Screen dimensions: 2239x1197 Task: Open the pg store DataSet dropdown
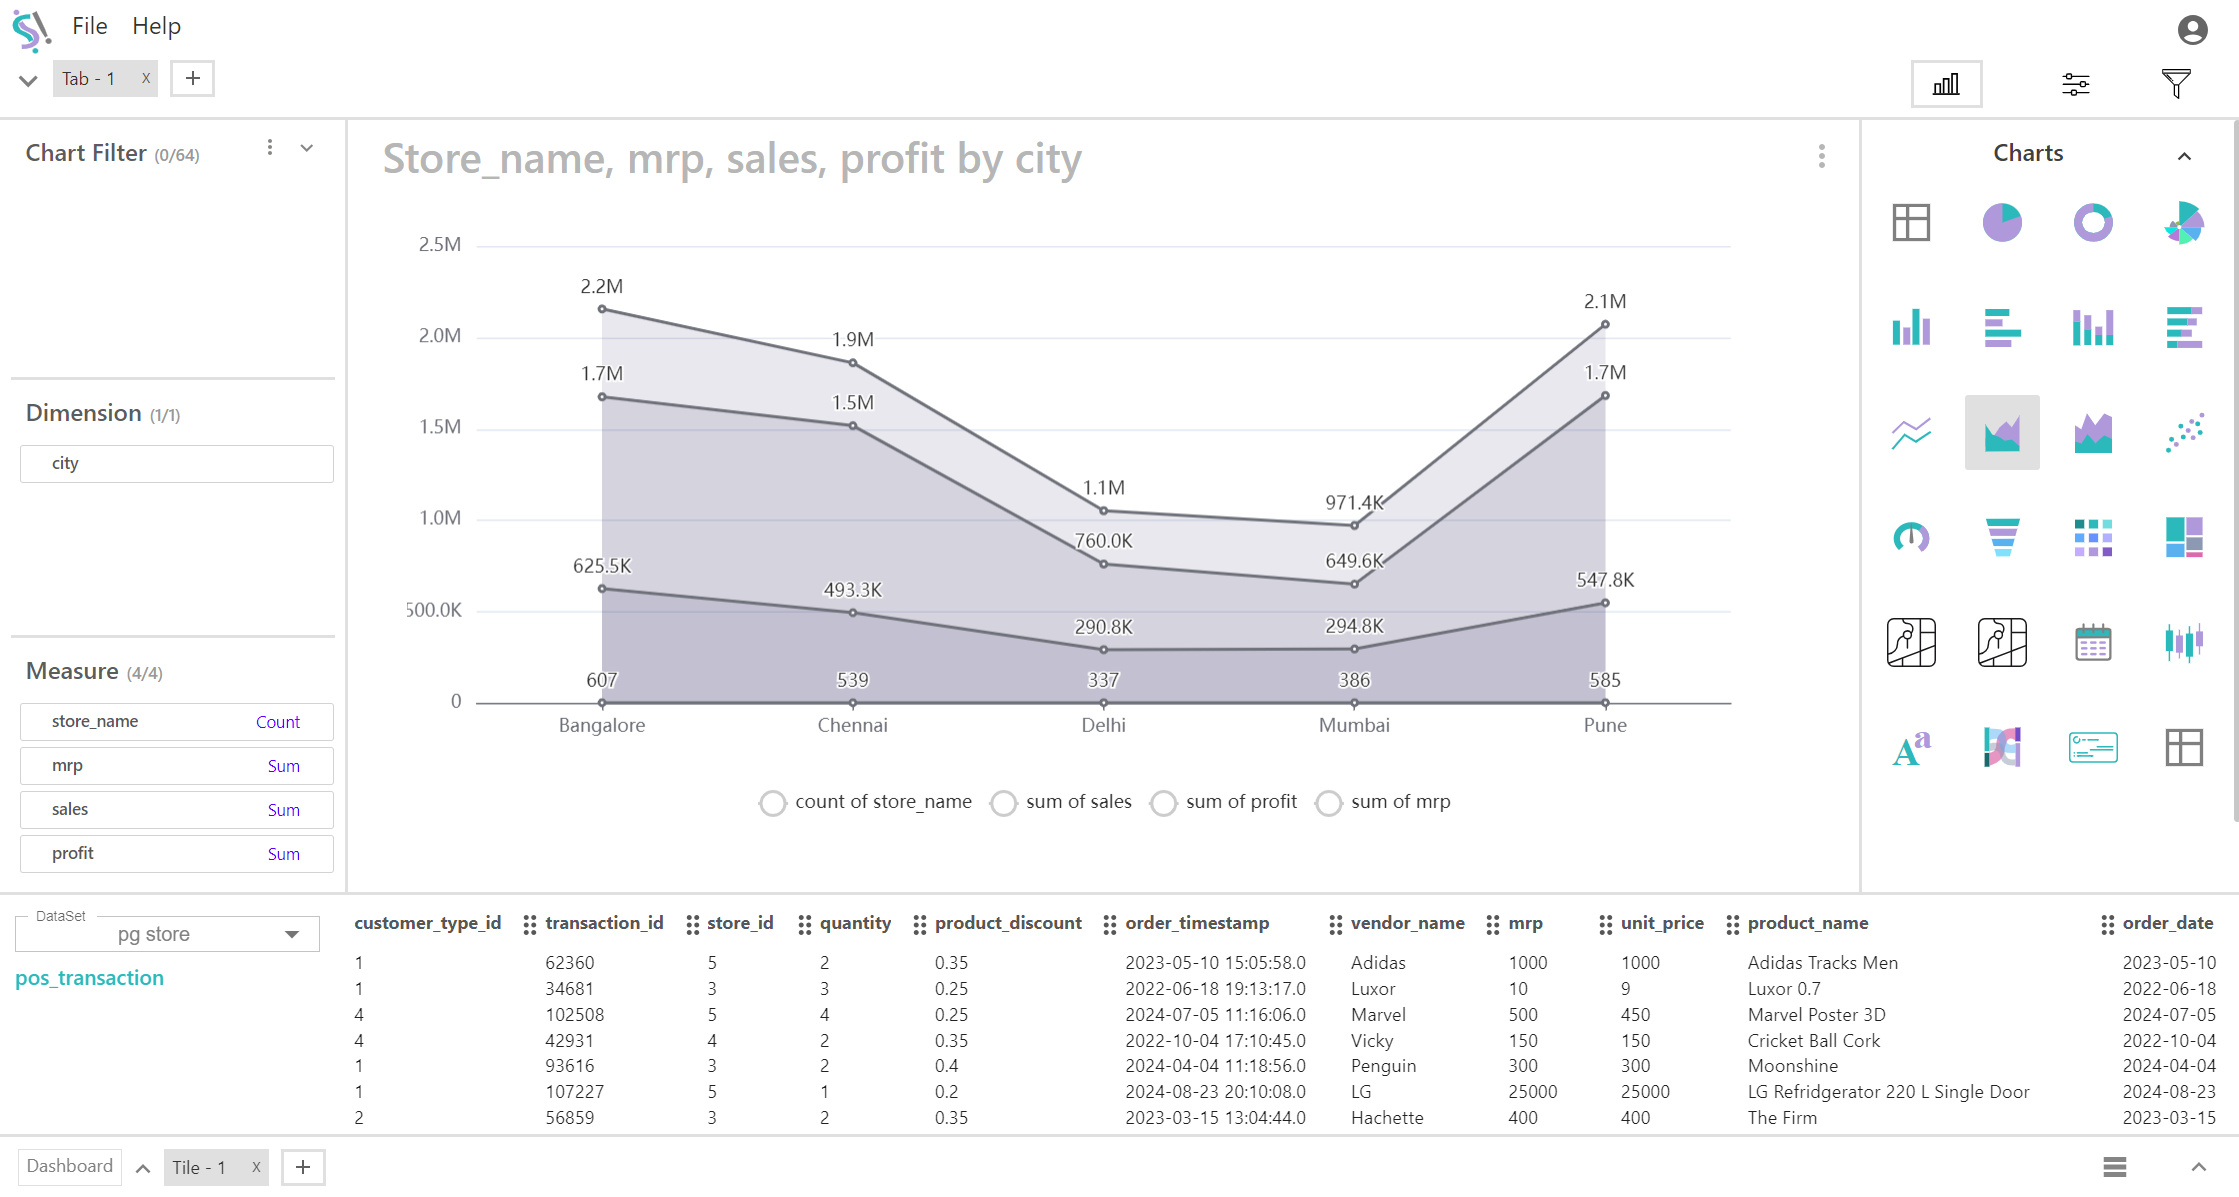click(168, 934)
